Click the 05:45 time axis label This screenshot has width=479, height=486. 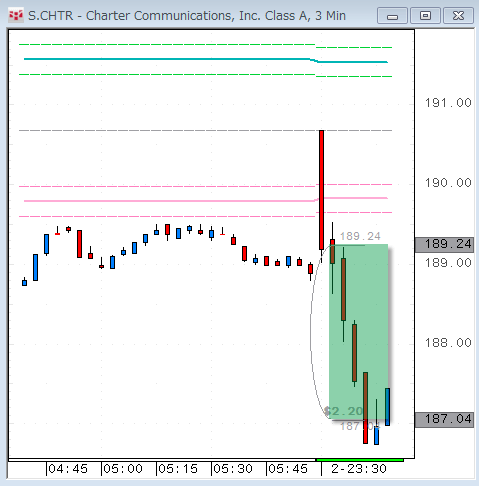[x=288, y=469]
